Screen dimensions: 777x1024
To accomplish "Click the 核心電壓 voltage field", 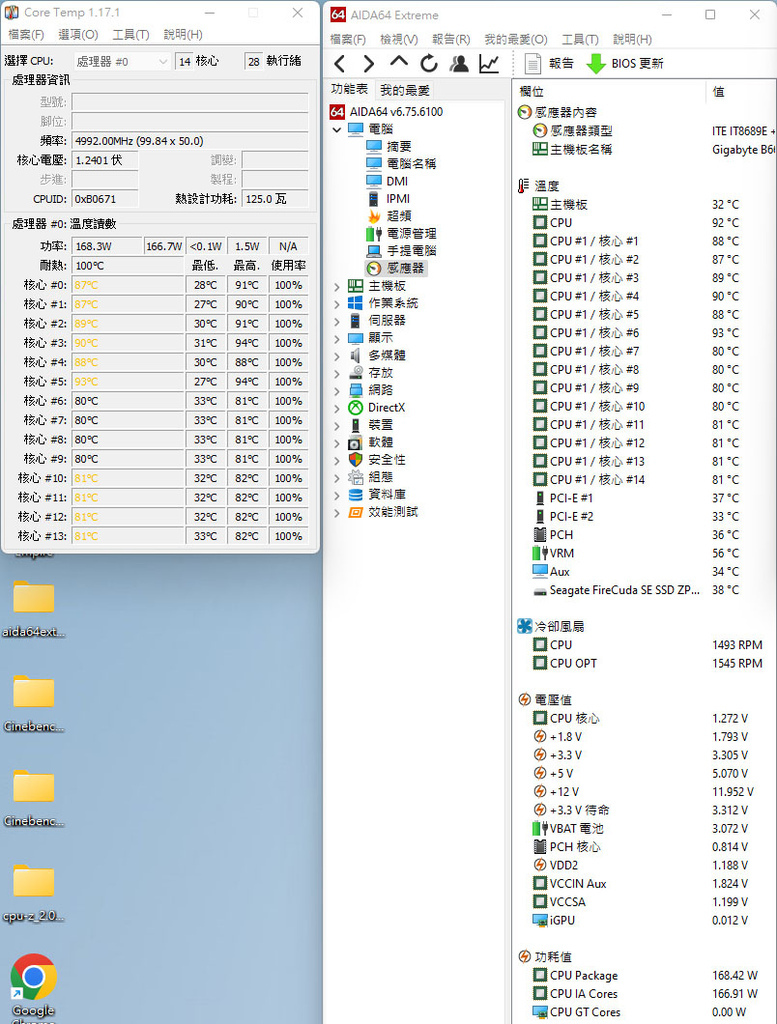I will [105, 160].
